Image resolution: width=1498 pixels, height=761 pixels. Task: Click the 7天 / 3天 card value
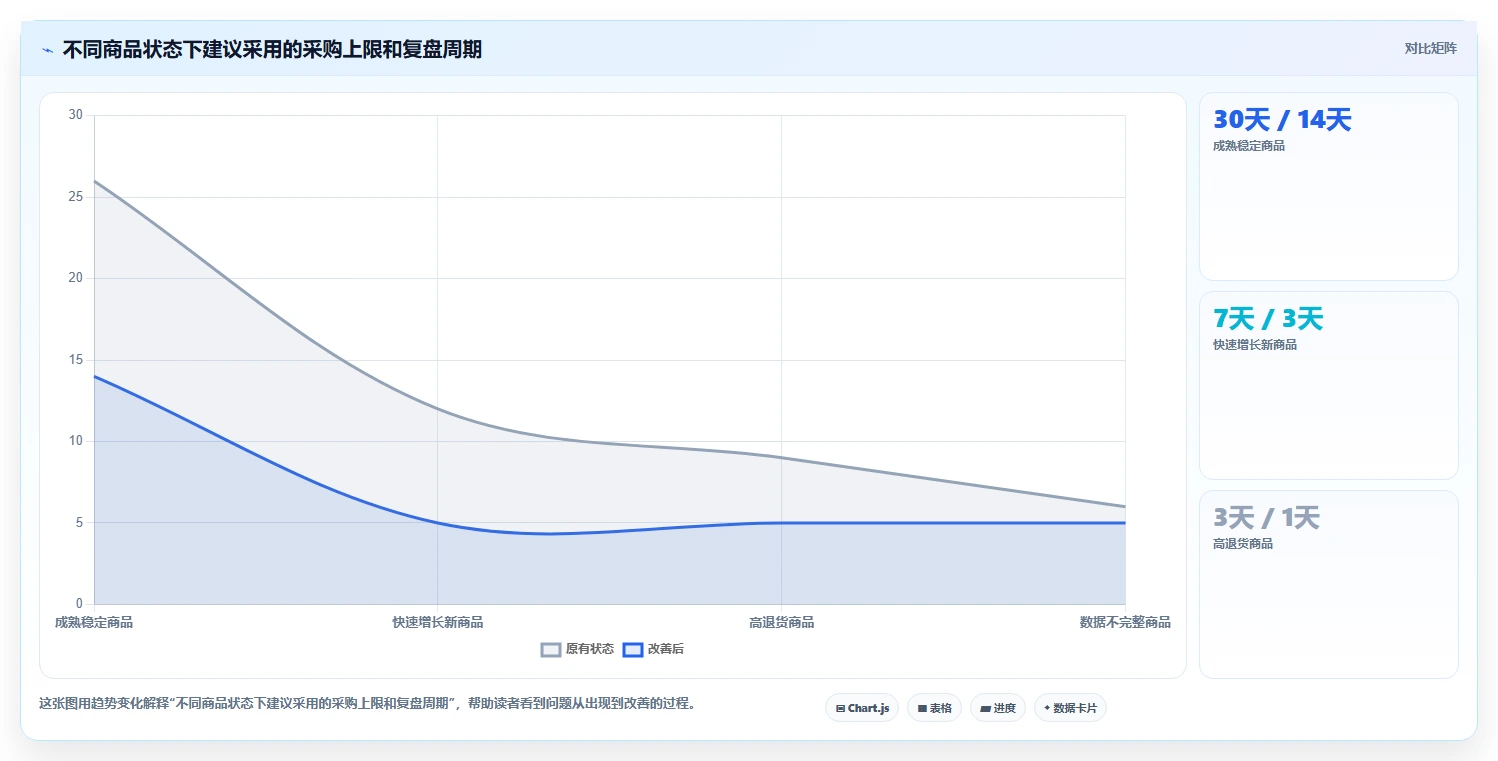click(x=1268, y=319)
